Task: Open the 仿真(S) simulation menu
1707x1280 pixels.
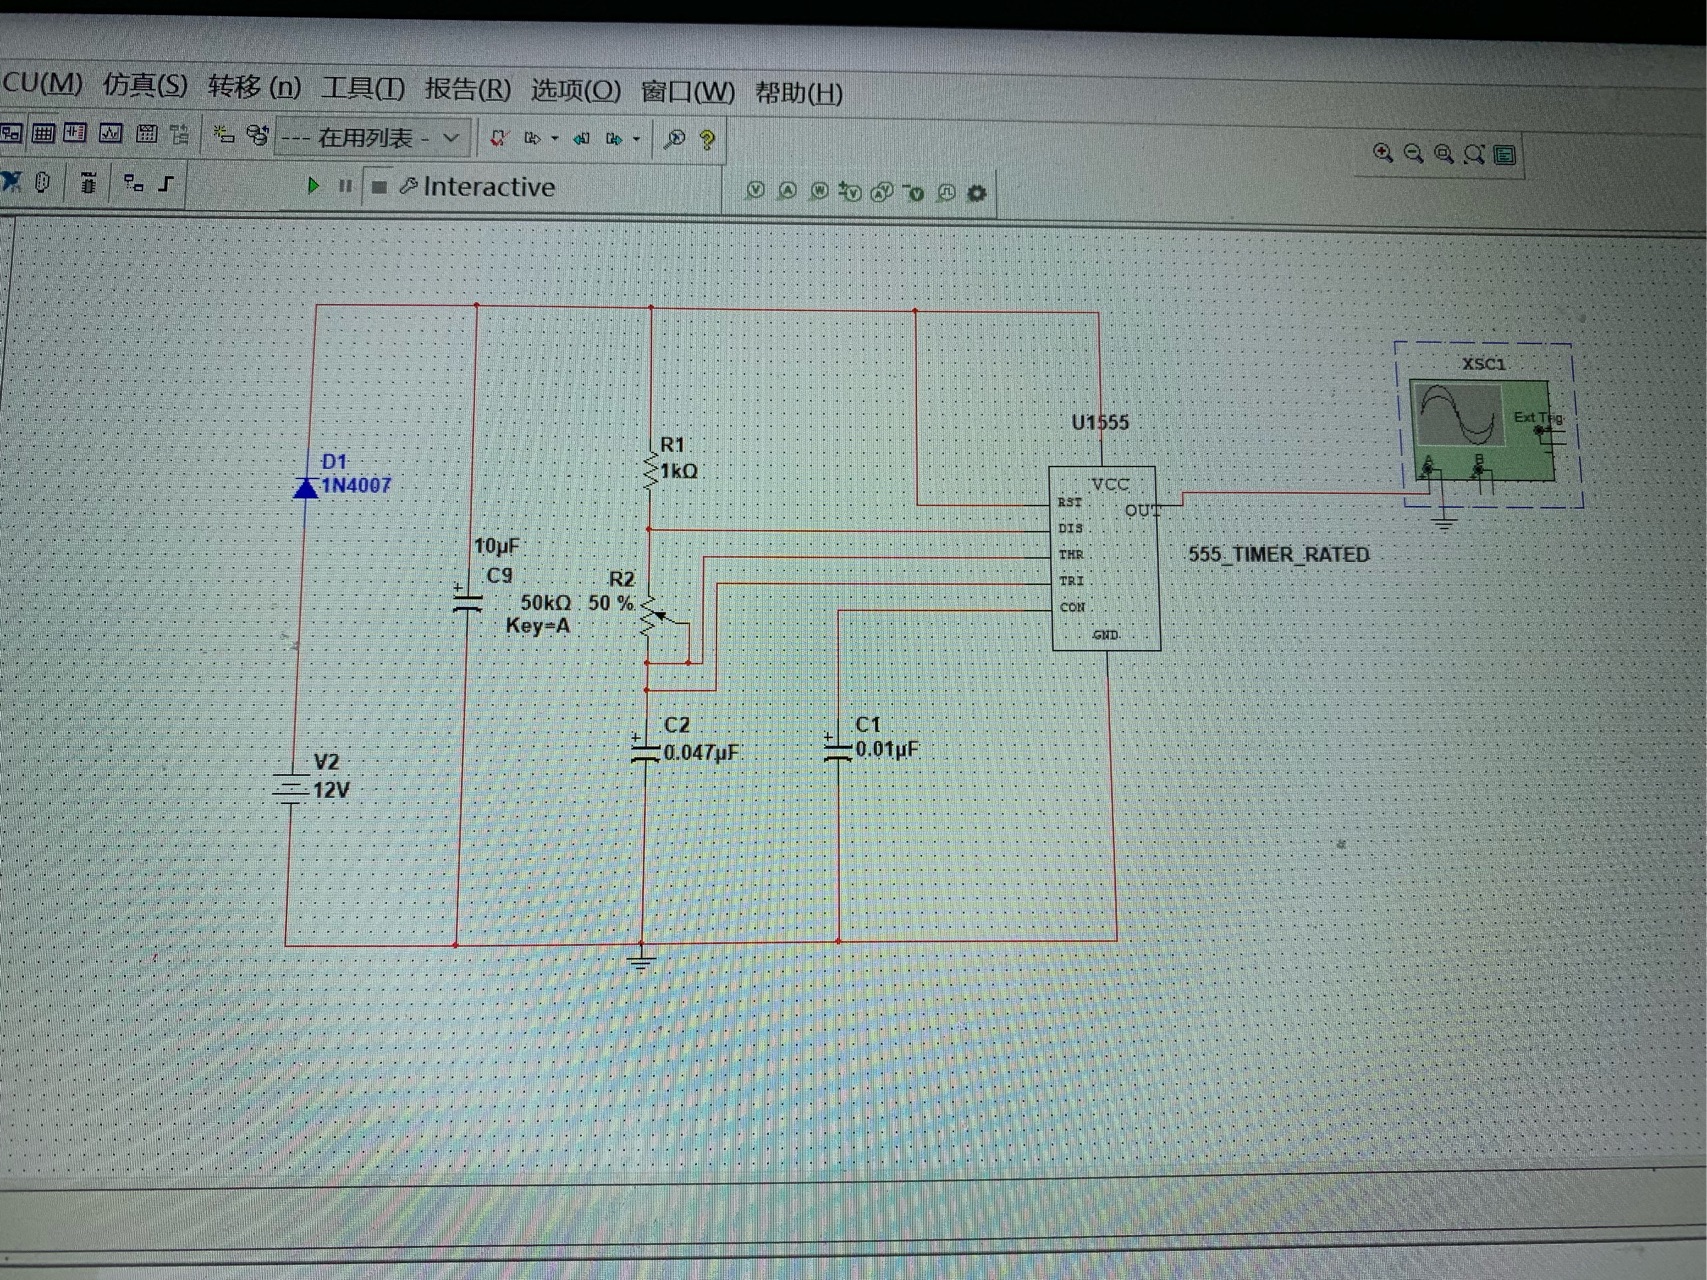Action: click(145, 84)
